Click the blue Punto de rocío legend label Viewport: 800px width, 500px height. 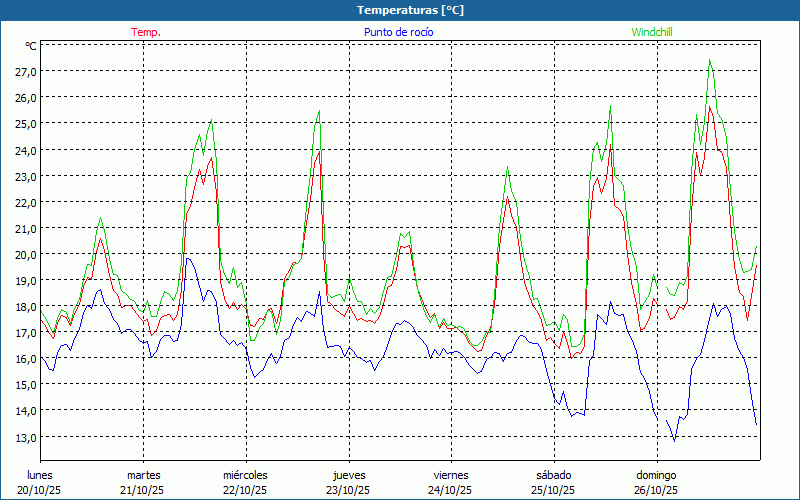398,32
